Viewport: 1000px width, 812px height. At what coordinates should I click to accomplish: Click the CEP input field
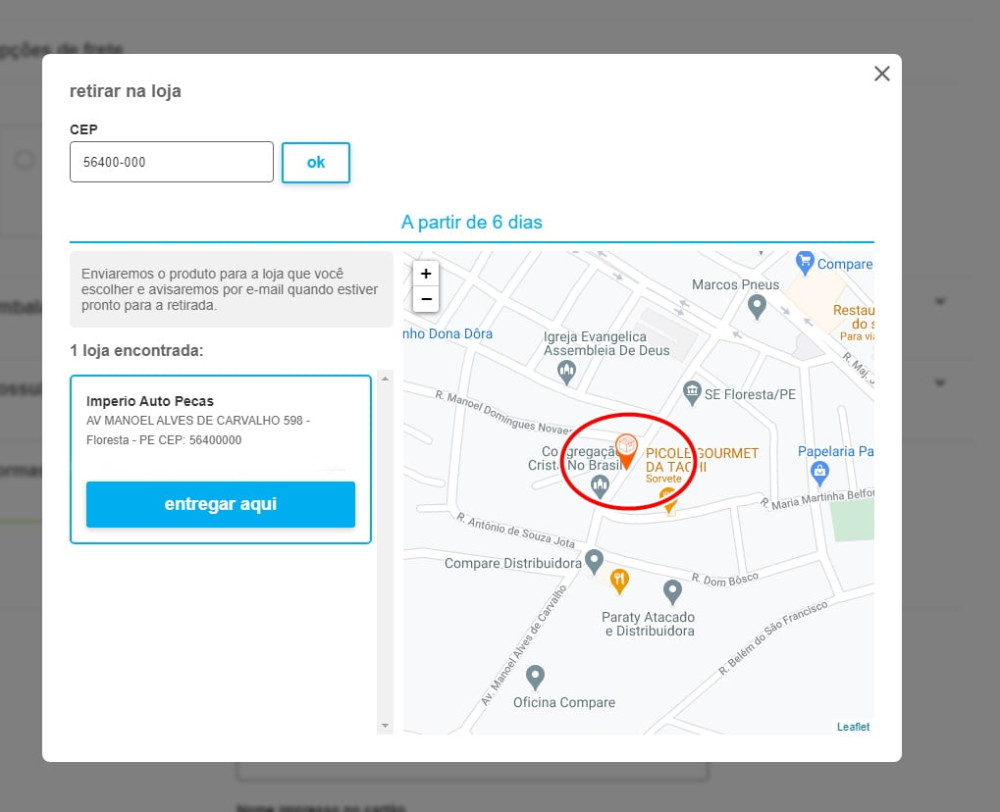[172, 162]
